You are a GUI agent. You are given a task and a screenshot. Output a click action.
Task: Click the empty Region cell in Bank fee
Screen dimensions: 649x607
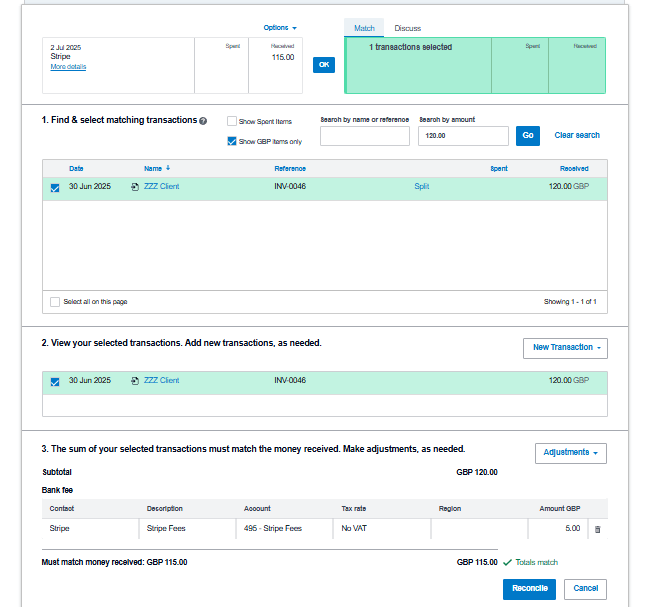click(x=479, y=529)
